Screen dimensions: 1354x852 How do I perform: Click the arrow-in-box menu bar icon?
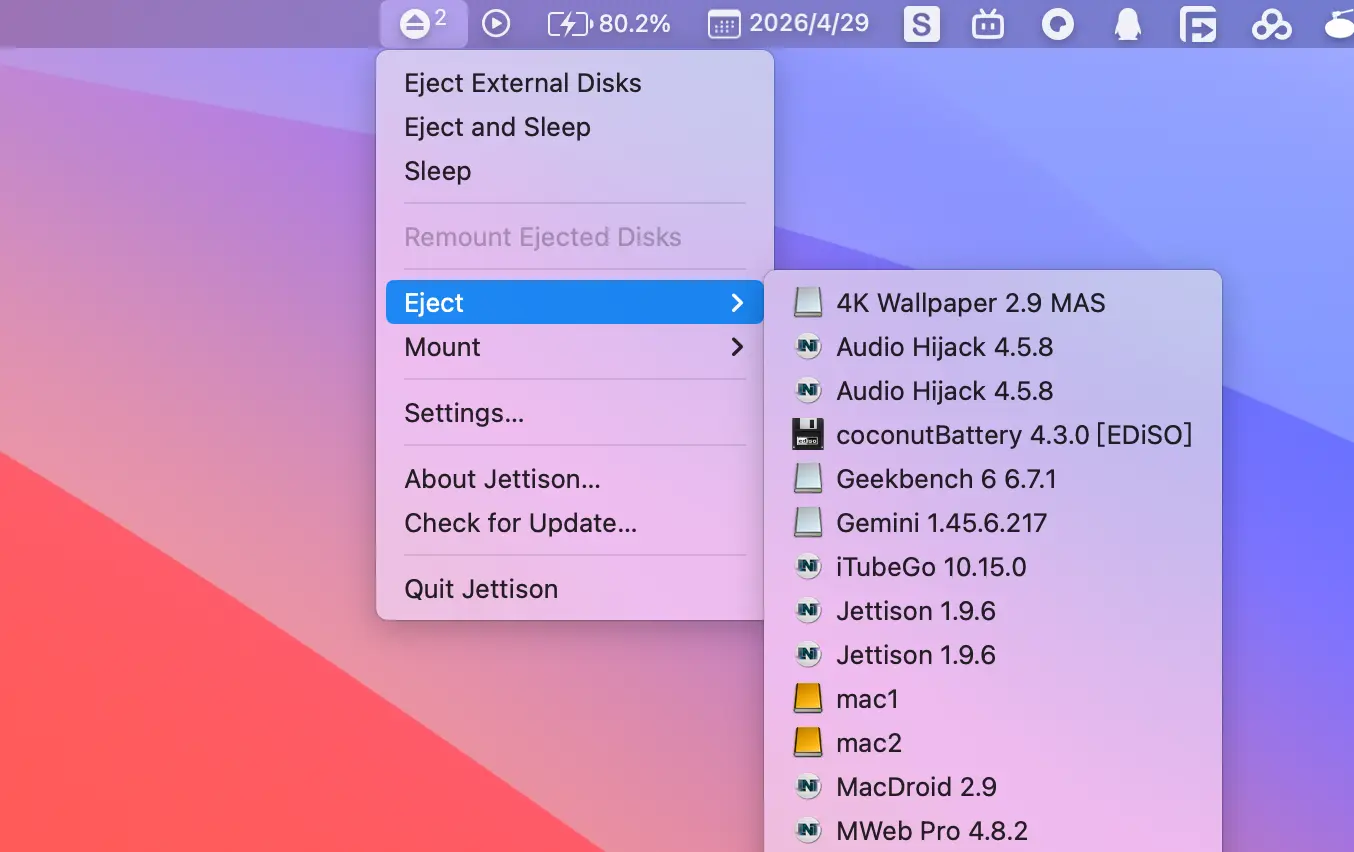pyautogui.click(x=1198, y=24)
